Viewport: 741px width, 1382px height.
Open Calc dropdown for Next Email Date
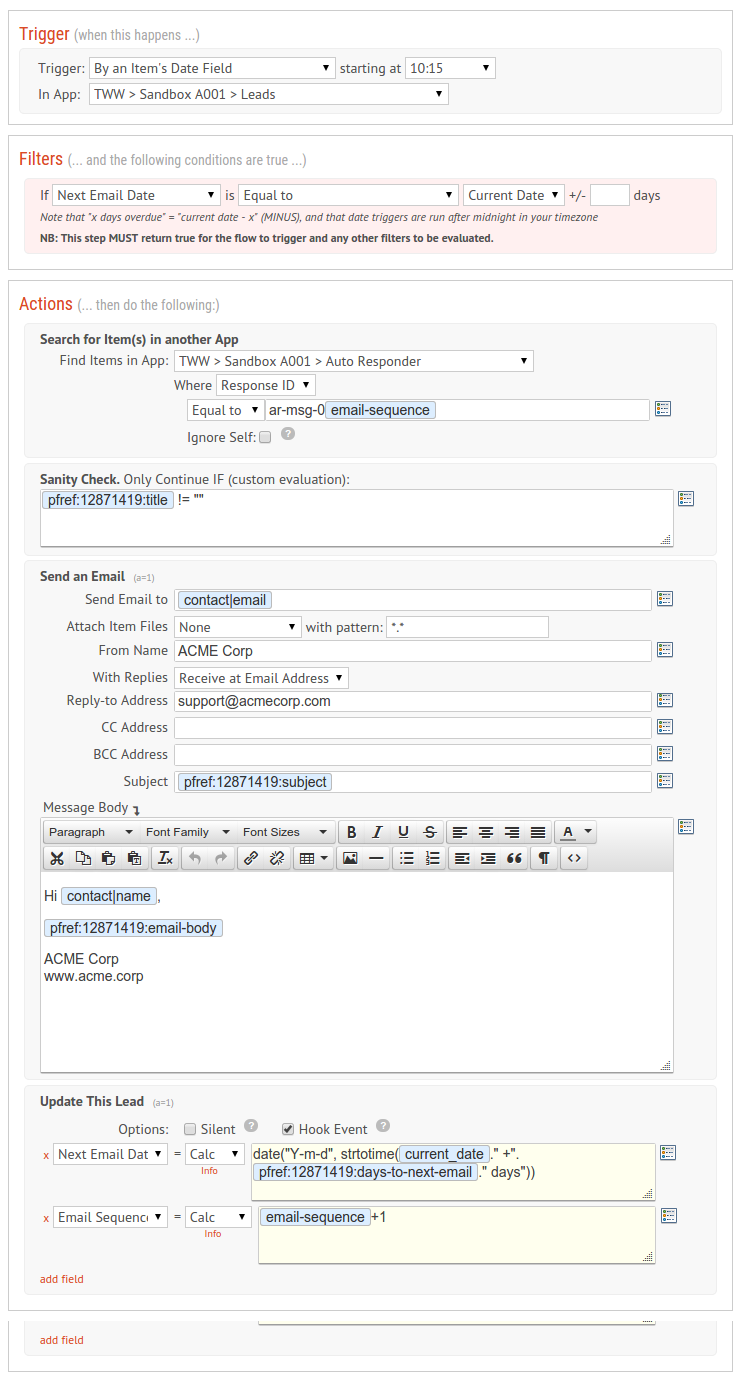point(215,1154)
